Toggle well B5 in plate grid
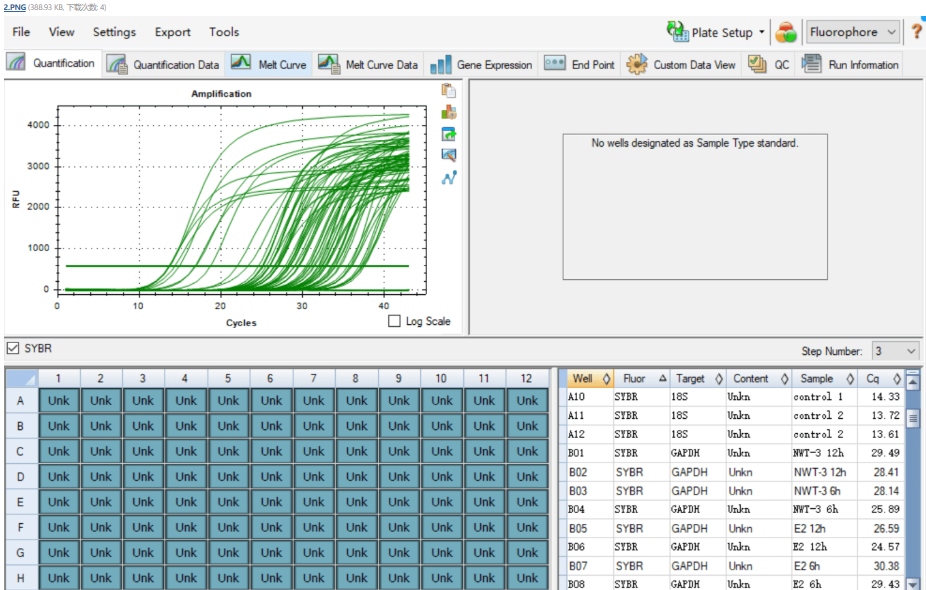 point(229,426)
